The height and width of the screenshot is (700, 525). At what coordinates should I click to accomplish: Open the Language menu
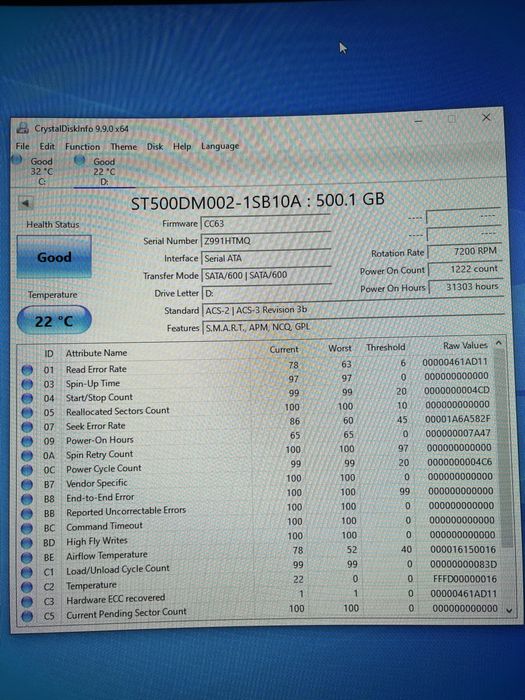(220, 146)
